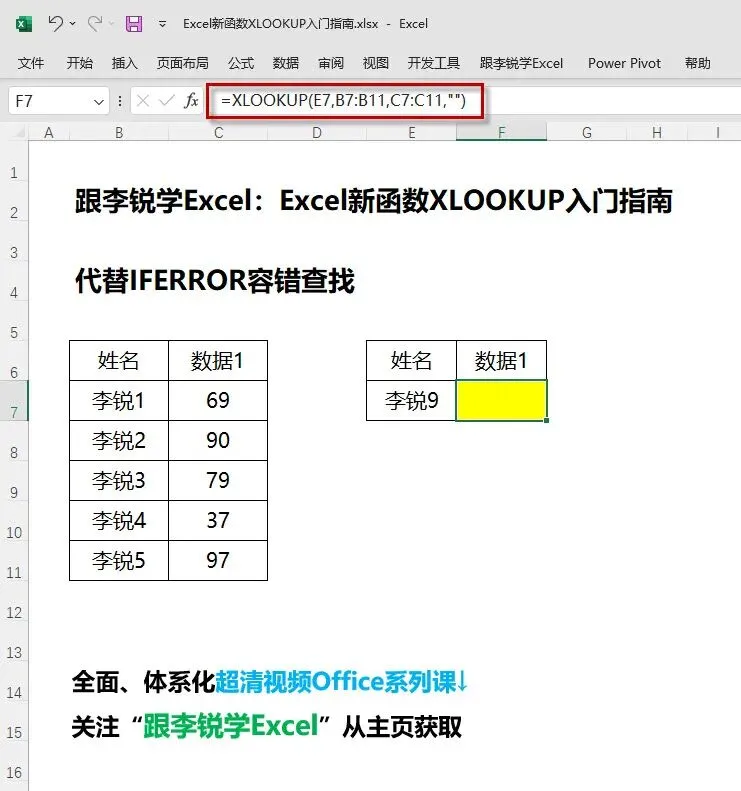Expand the Name Box dropdown arrow
741x791 pixels.
pyautogui.click(x=99, y=102)
